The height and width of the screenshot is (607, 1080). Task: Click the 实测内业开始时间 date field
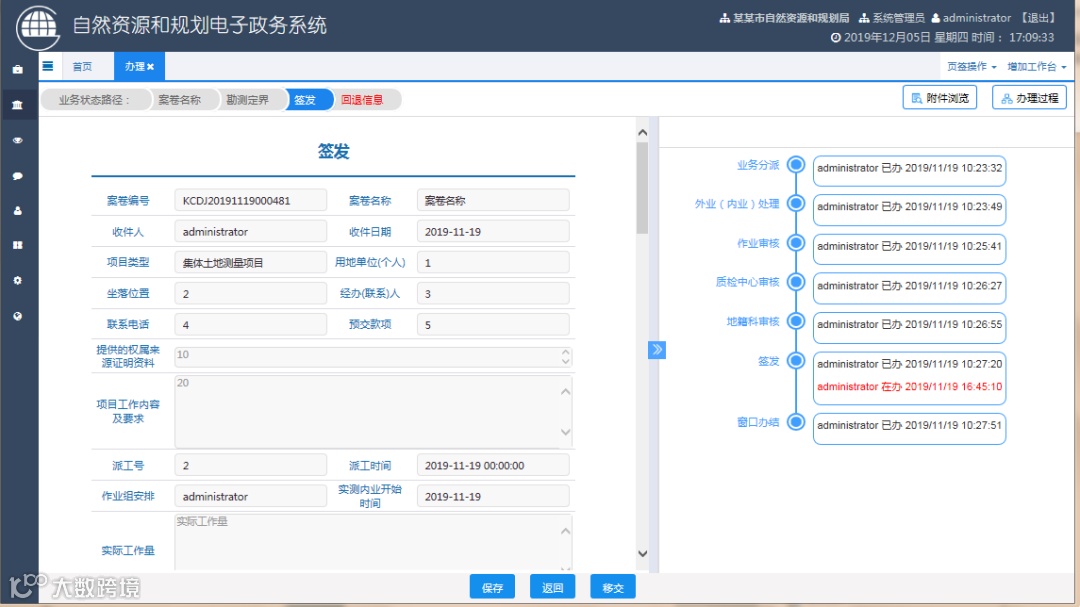493,496
